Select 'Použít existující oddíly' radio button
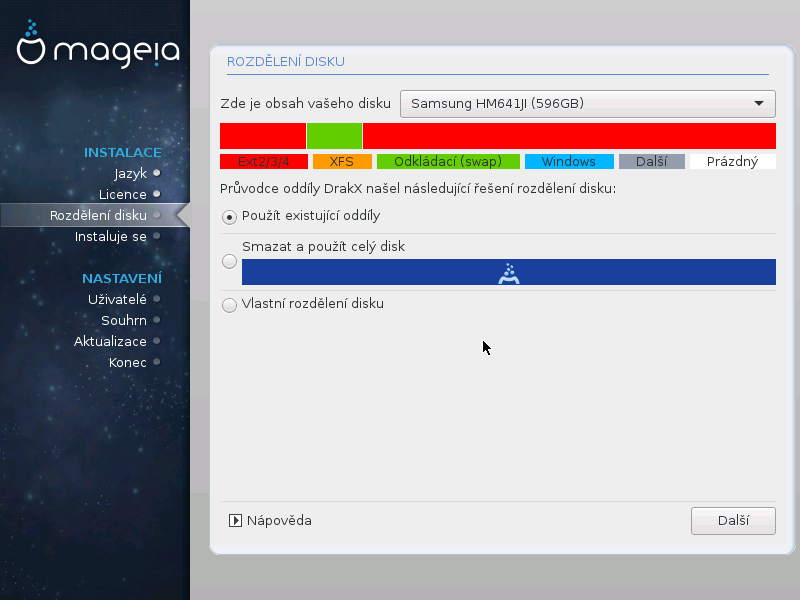The width and height of the screenshot is (800, 600). point(230,217)
